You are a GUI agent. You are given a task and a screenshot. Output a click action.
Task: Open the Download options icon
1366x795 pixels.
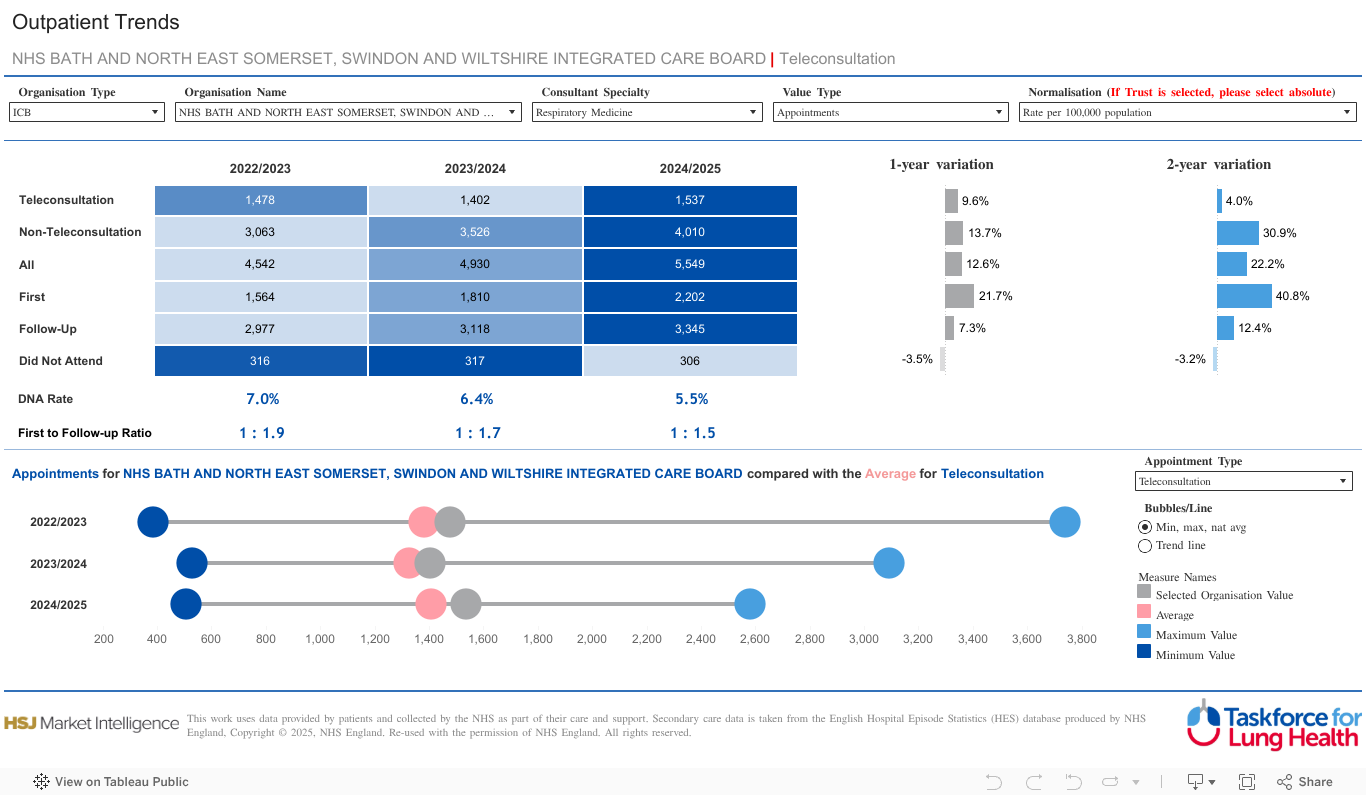pyautogui.click(x=1199, y=782)
